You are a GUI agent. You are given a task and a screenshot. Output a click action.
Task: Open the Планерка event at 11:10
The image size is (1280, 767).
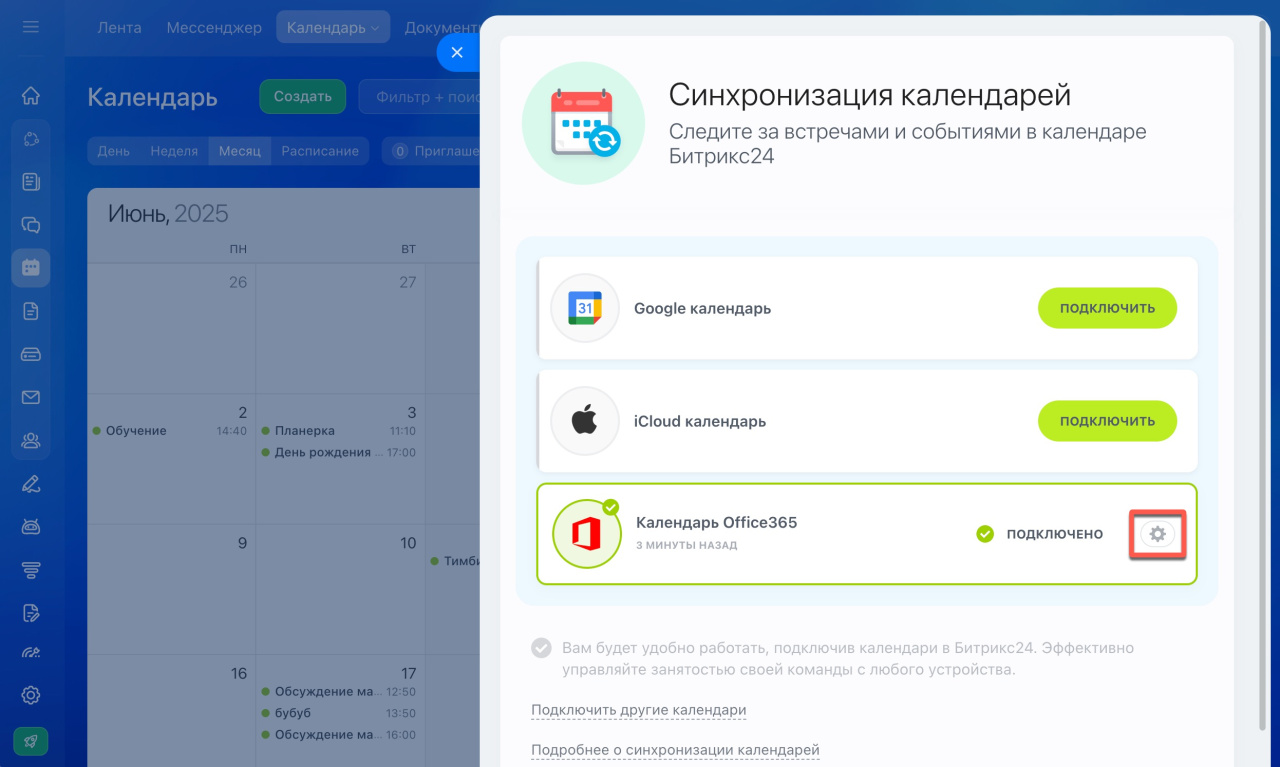339,431
